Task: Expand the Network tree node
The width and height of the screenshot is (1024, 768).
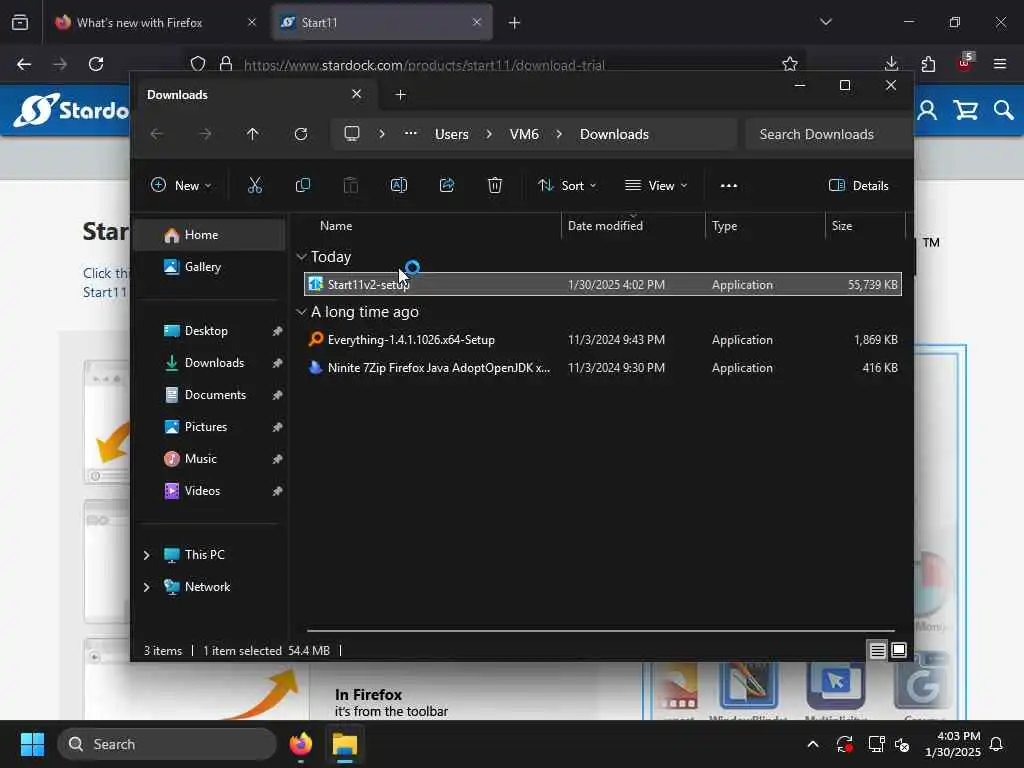Action: (x=146, y=587)
